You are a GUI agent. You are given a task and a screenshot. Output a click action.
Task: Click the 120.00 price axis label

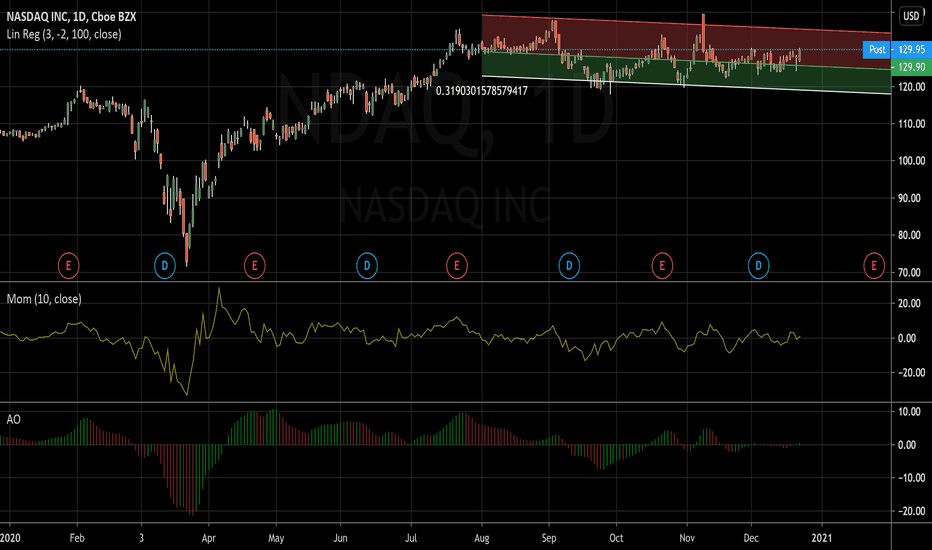[911, 87]
